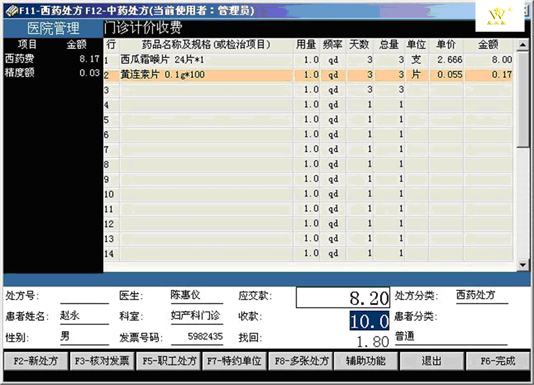The width and height of the screenshot is (534, 385).
Task: Select the F7-特约单位 button
Action: pyautogui.click(x=235, y=360)
